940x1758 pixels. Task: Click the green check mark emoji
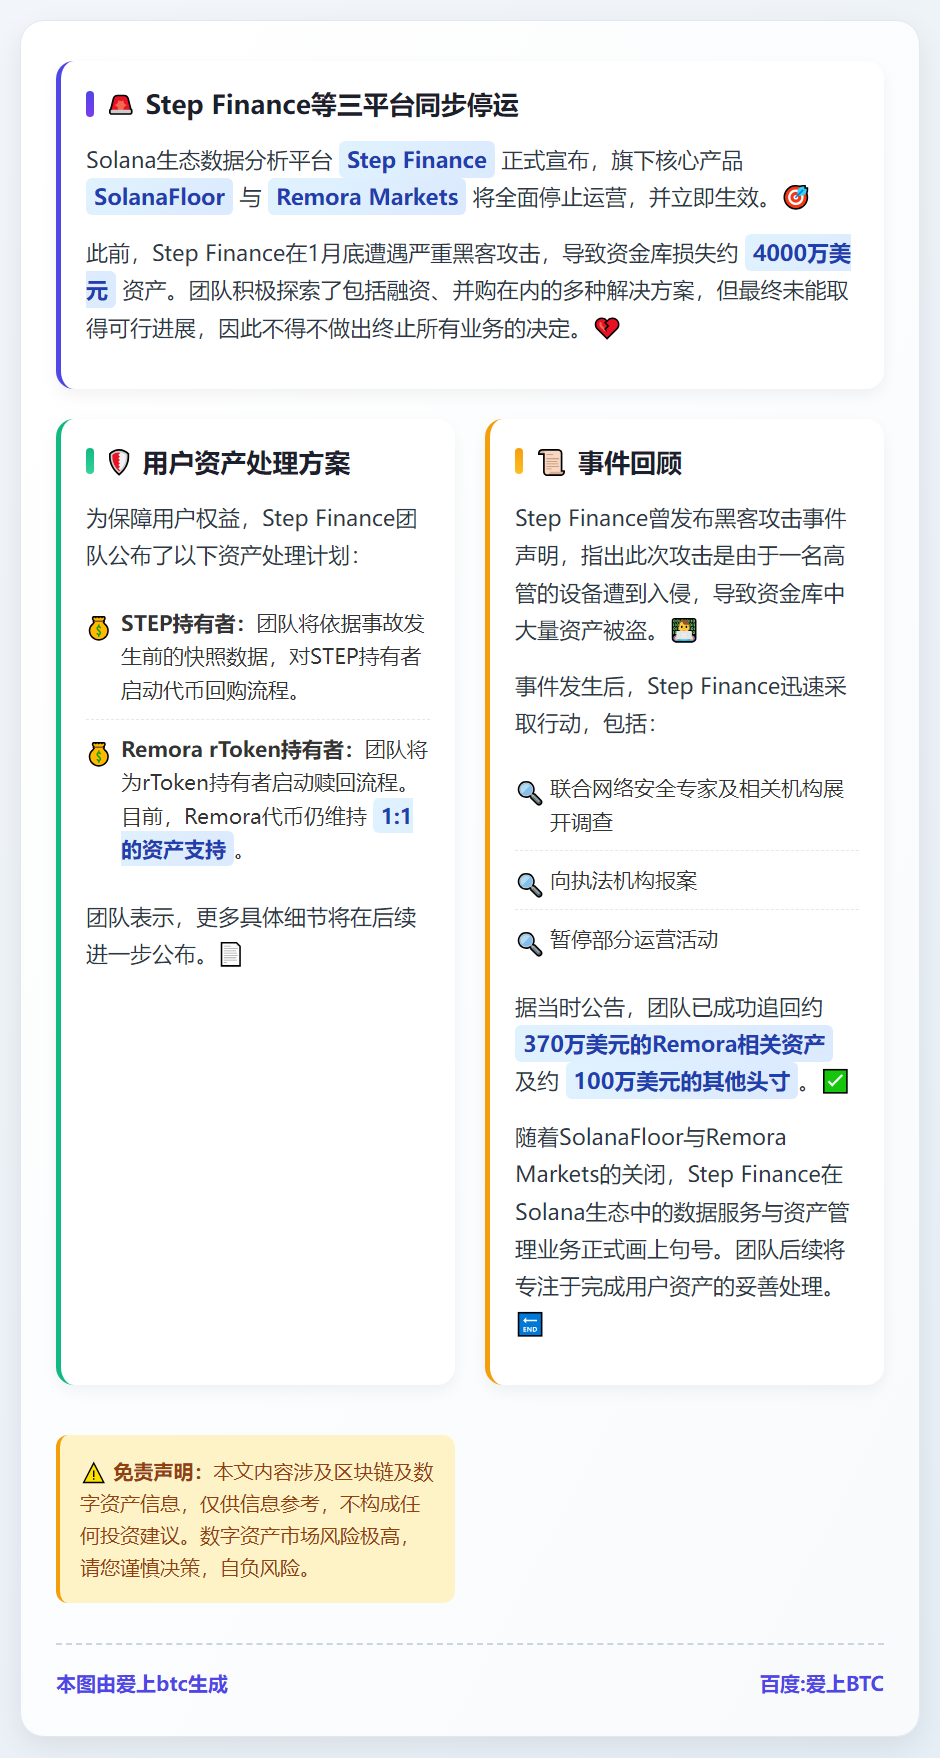tap(835, 1081)
